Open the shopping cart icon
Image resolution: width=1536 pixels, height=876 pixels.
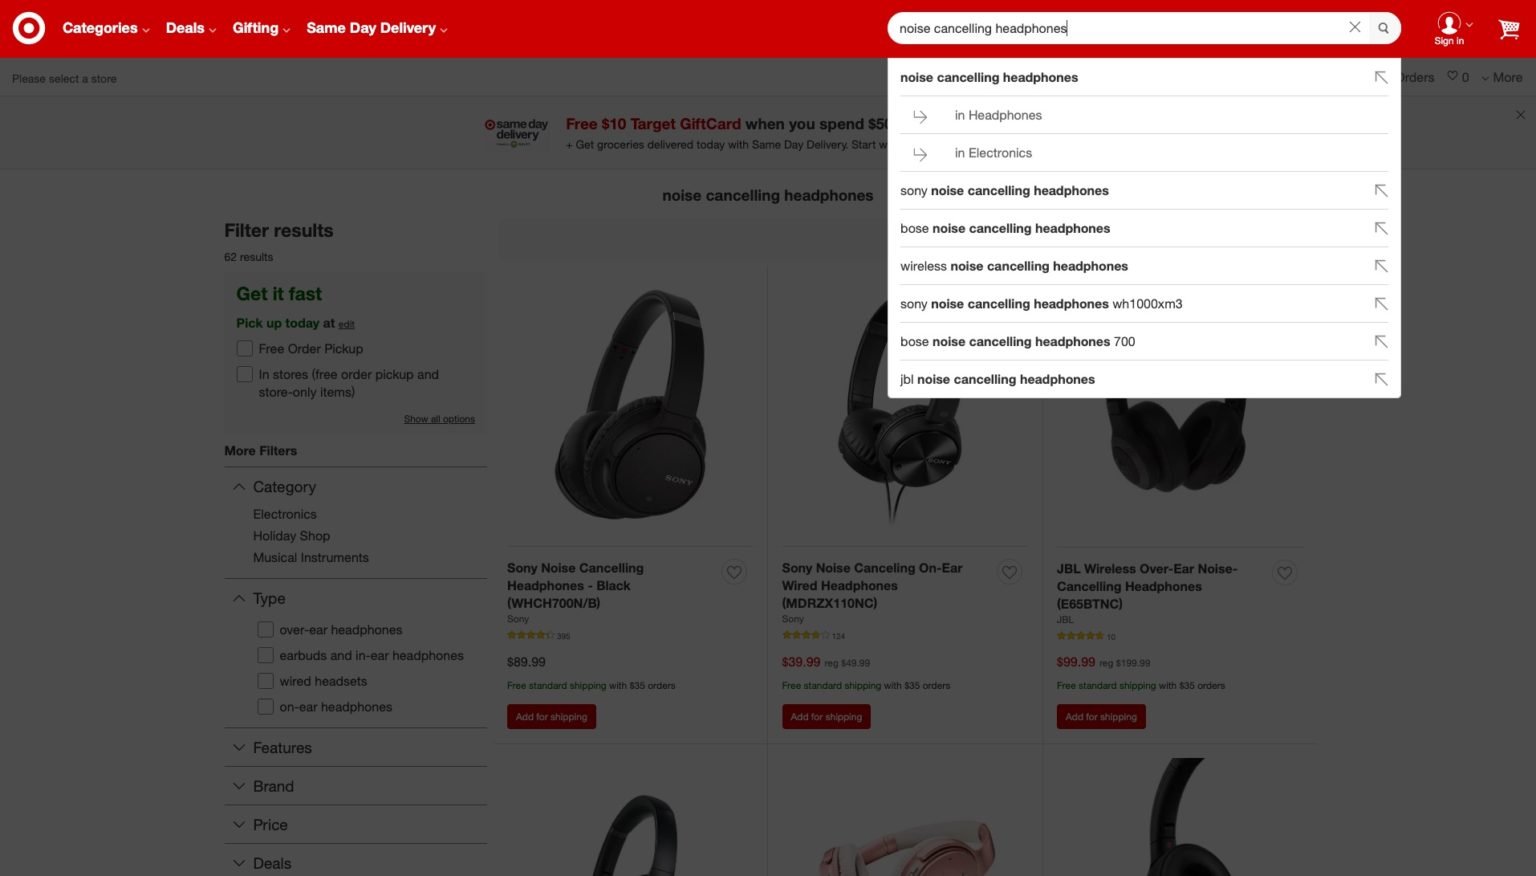1509,29
